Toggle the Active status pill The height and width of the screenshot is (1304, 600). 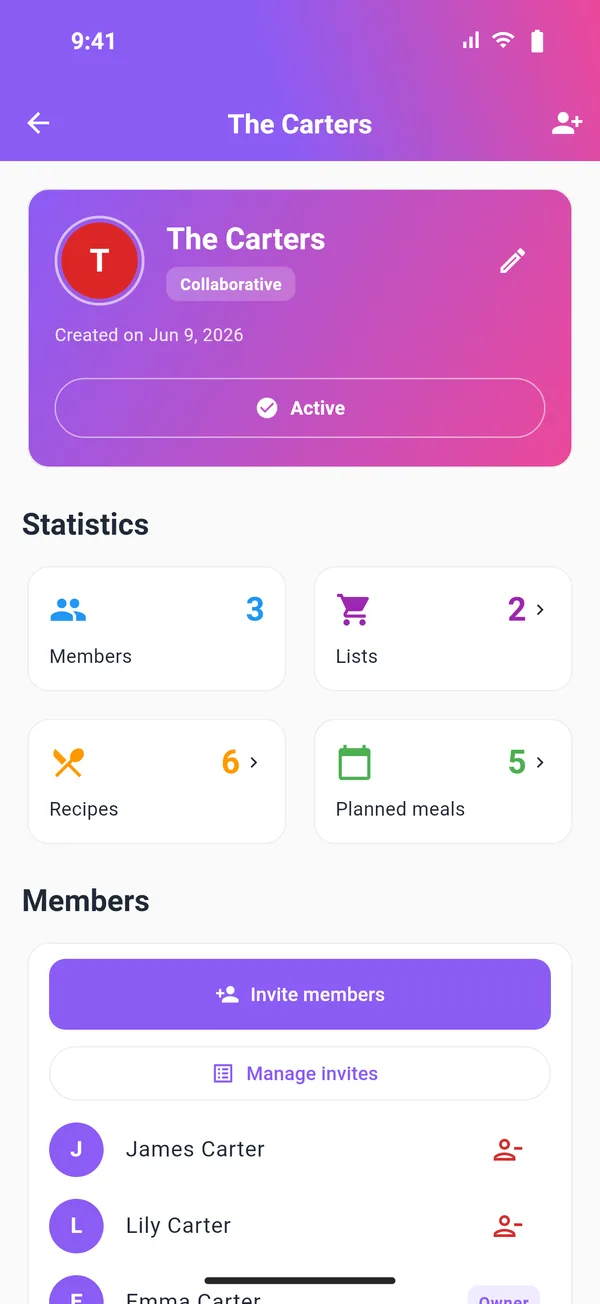click(x=300, y=408)
